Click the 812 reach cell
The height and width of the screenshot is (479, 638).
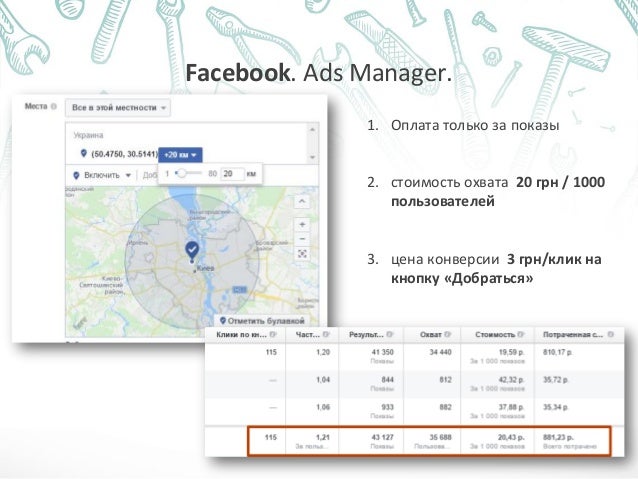tap(432, 384)
